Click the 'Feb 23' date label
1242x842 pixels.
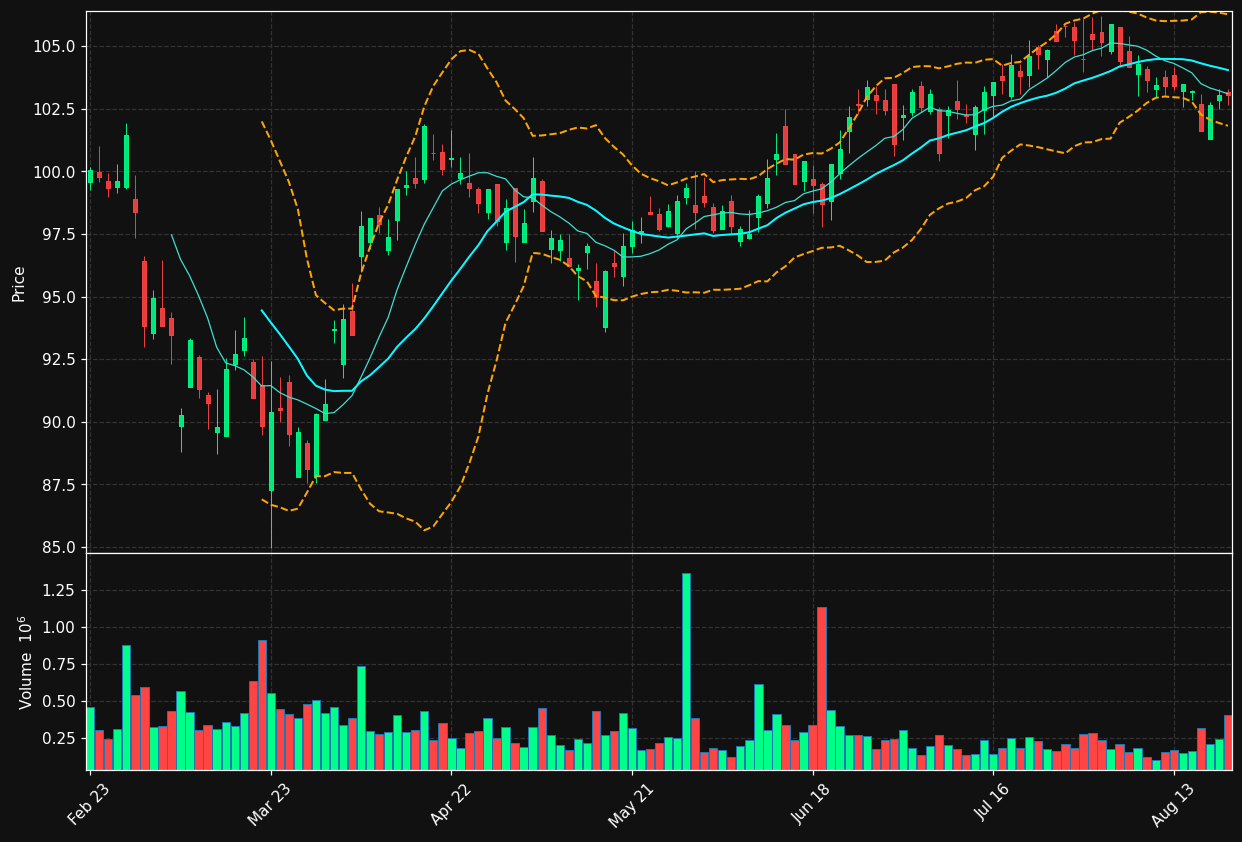[90, 803]
